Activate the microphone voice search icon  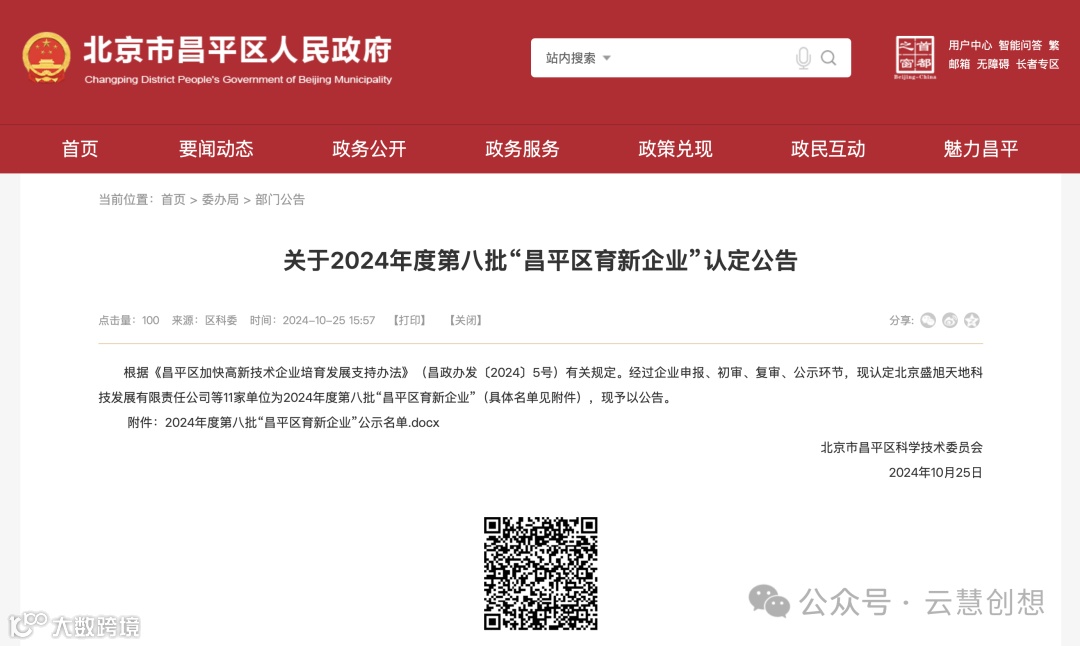(x=802, y=58)
